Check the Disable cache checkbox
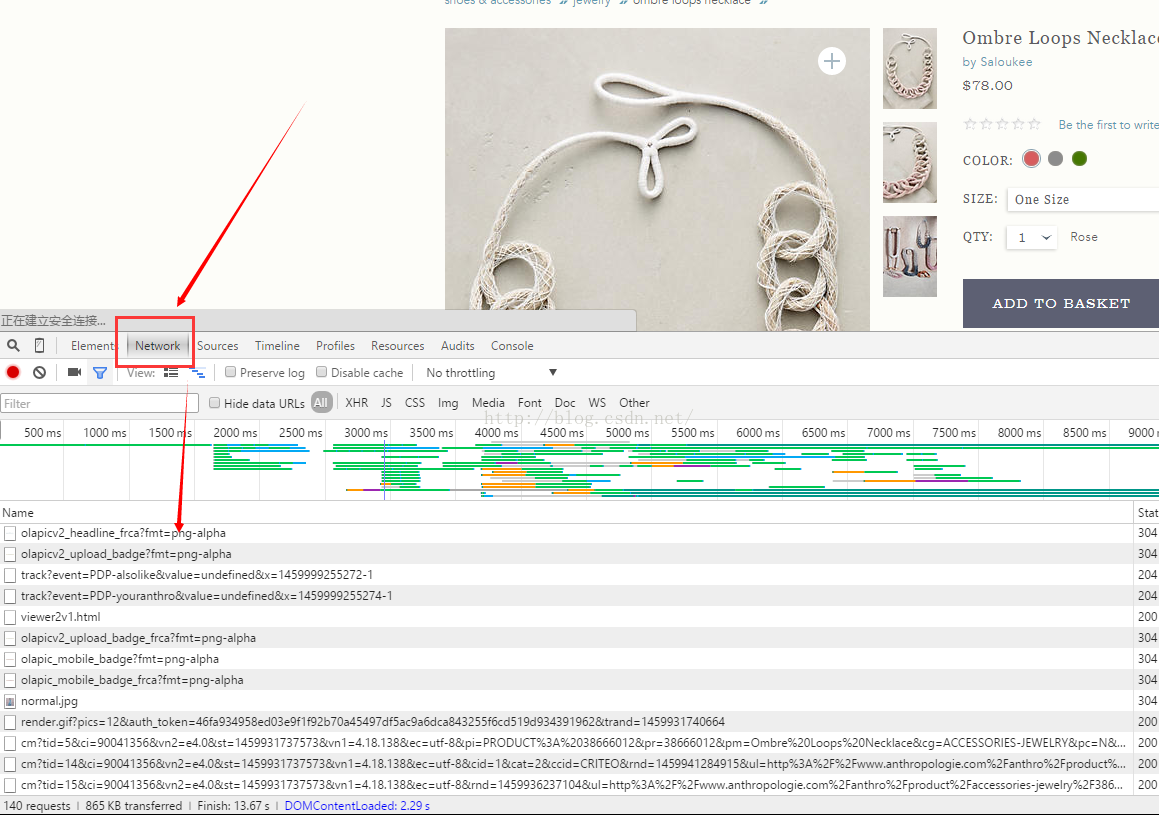 [322, 372]
